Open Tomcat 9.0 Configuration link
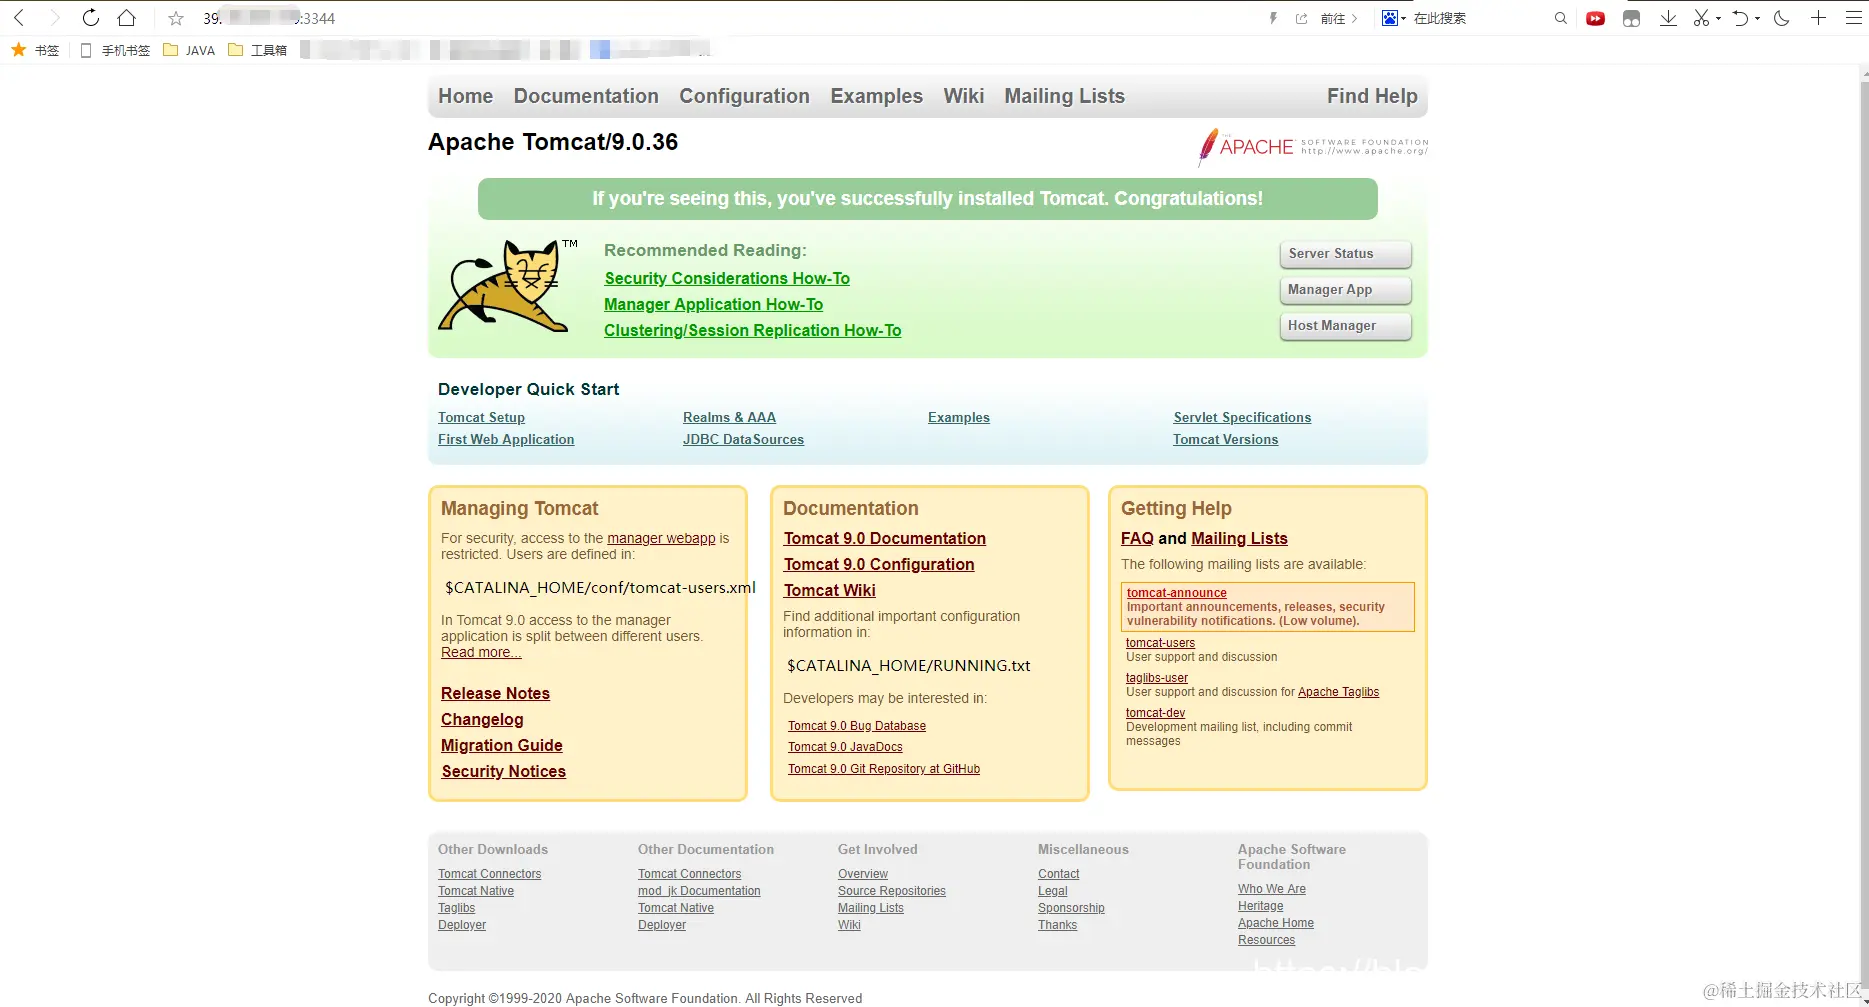Viewport: 1869px width, 1007px height. coord(879,565)
